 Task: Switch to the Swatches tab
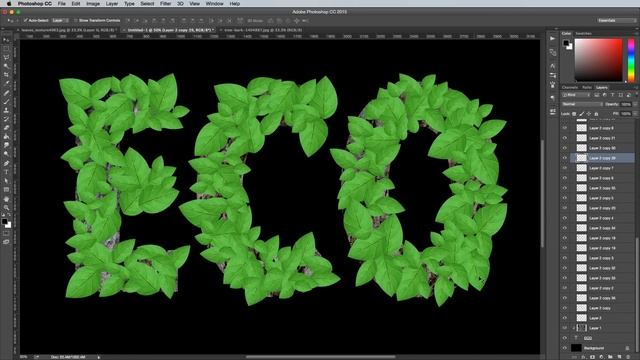click(x=583, y=33)
